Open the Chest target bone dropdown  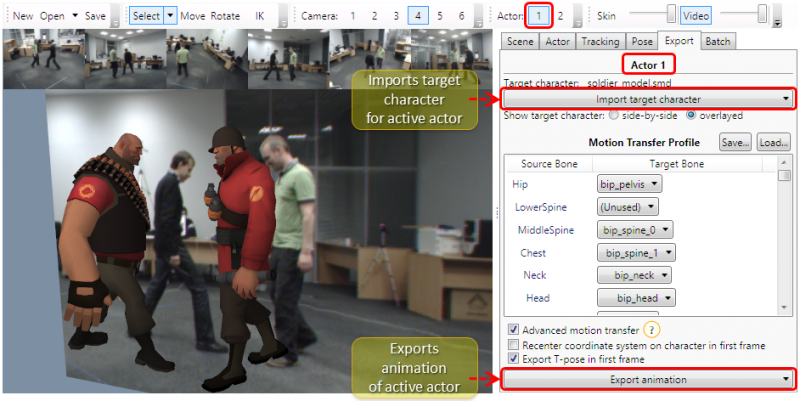[636, 253]
